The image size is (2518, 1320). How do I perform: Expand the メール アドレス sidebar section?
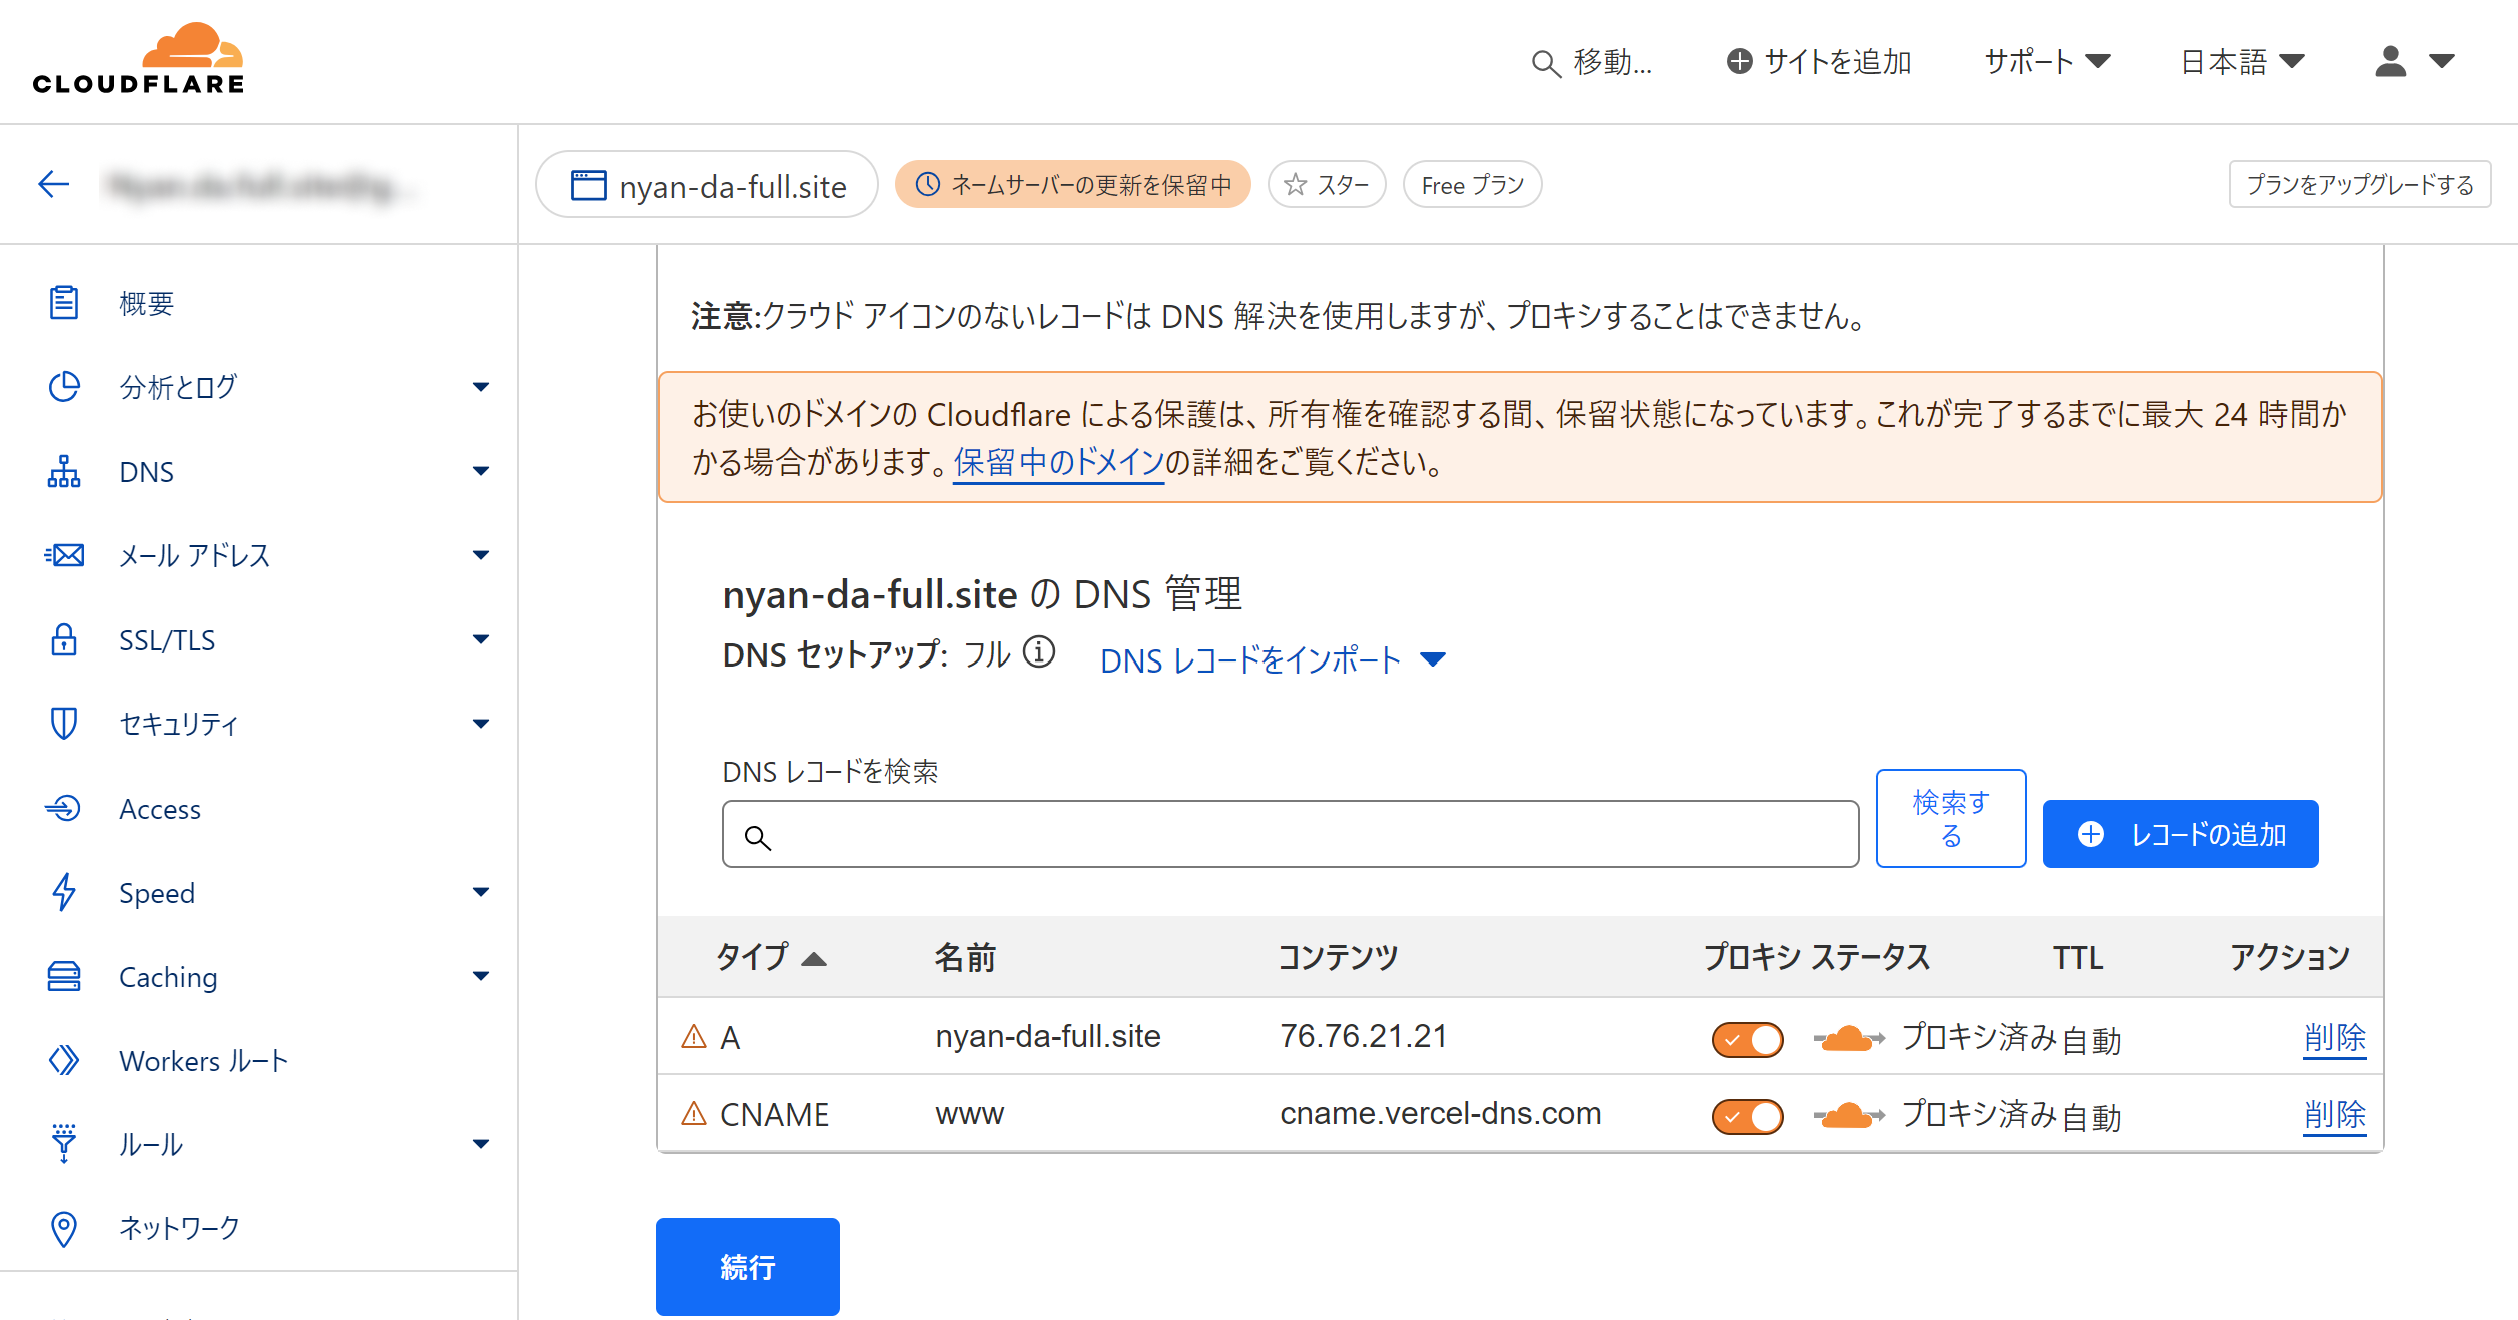tap(481, 555)
